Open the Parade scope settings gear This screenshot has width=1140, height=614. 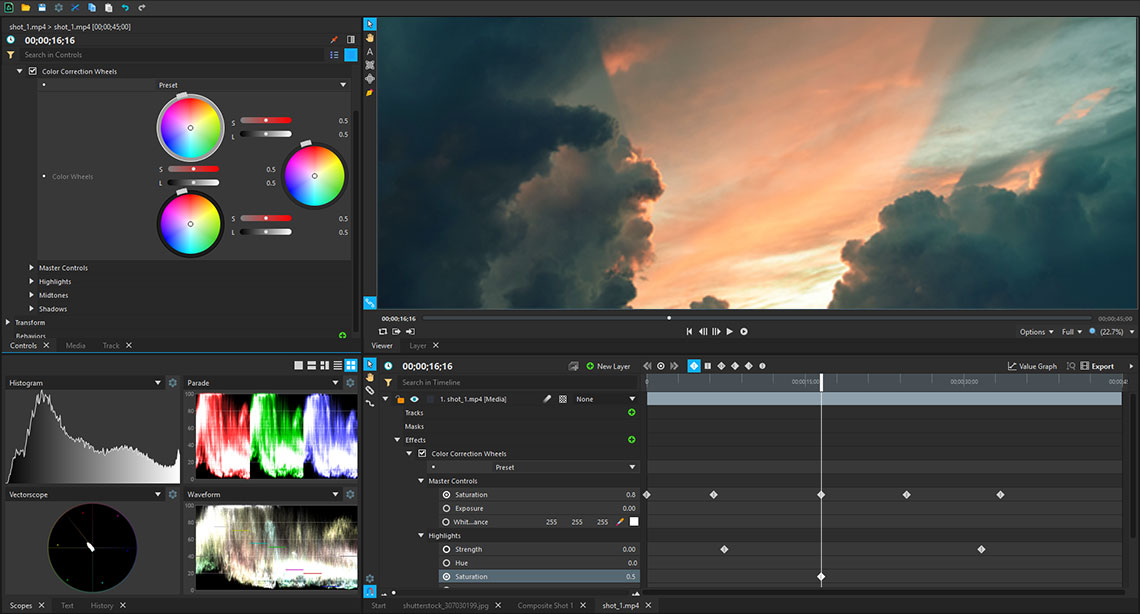pos(350,382)
